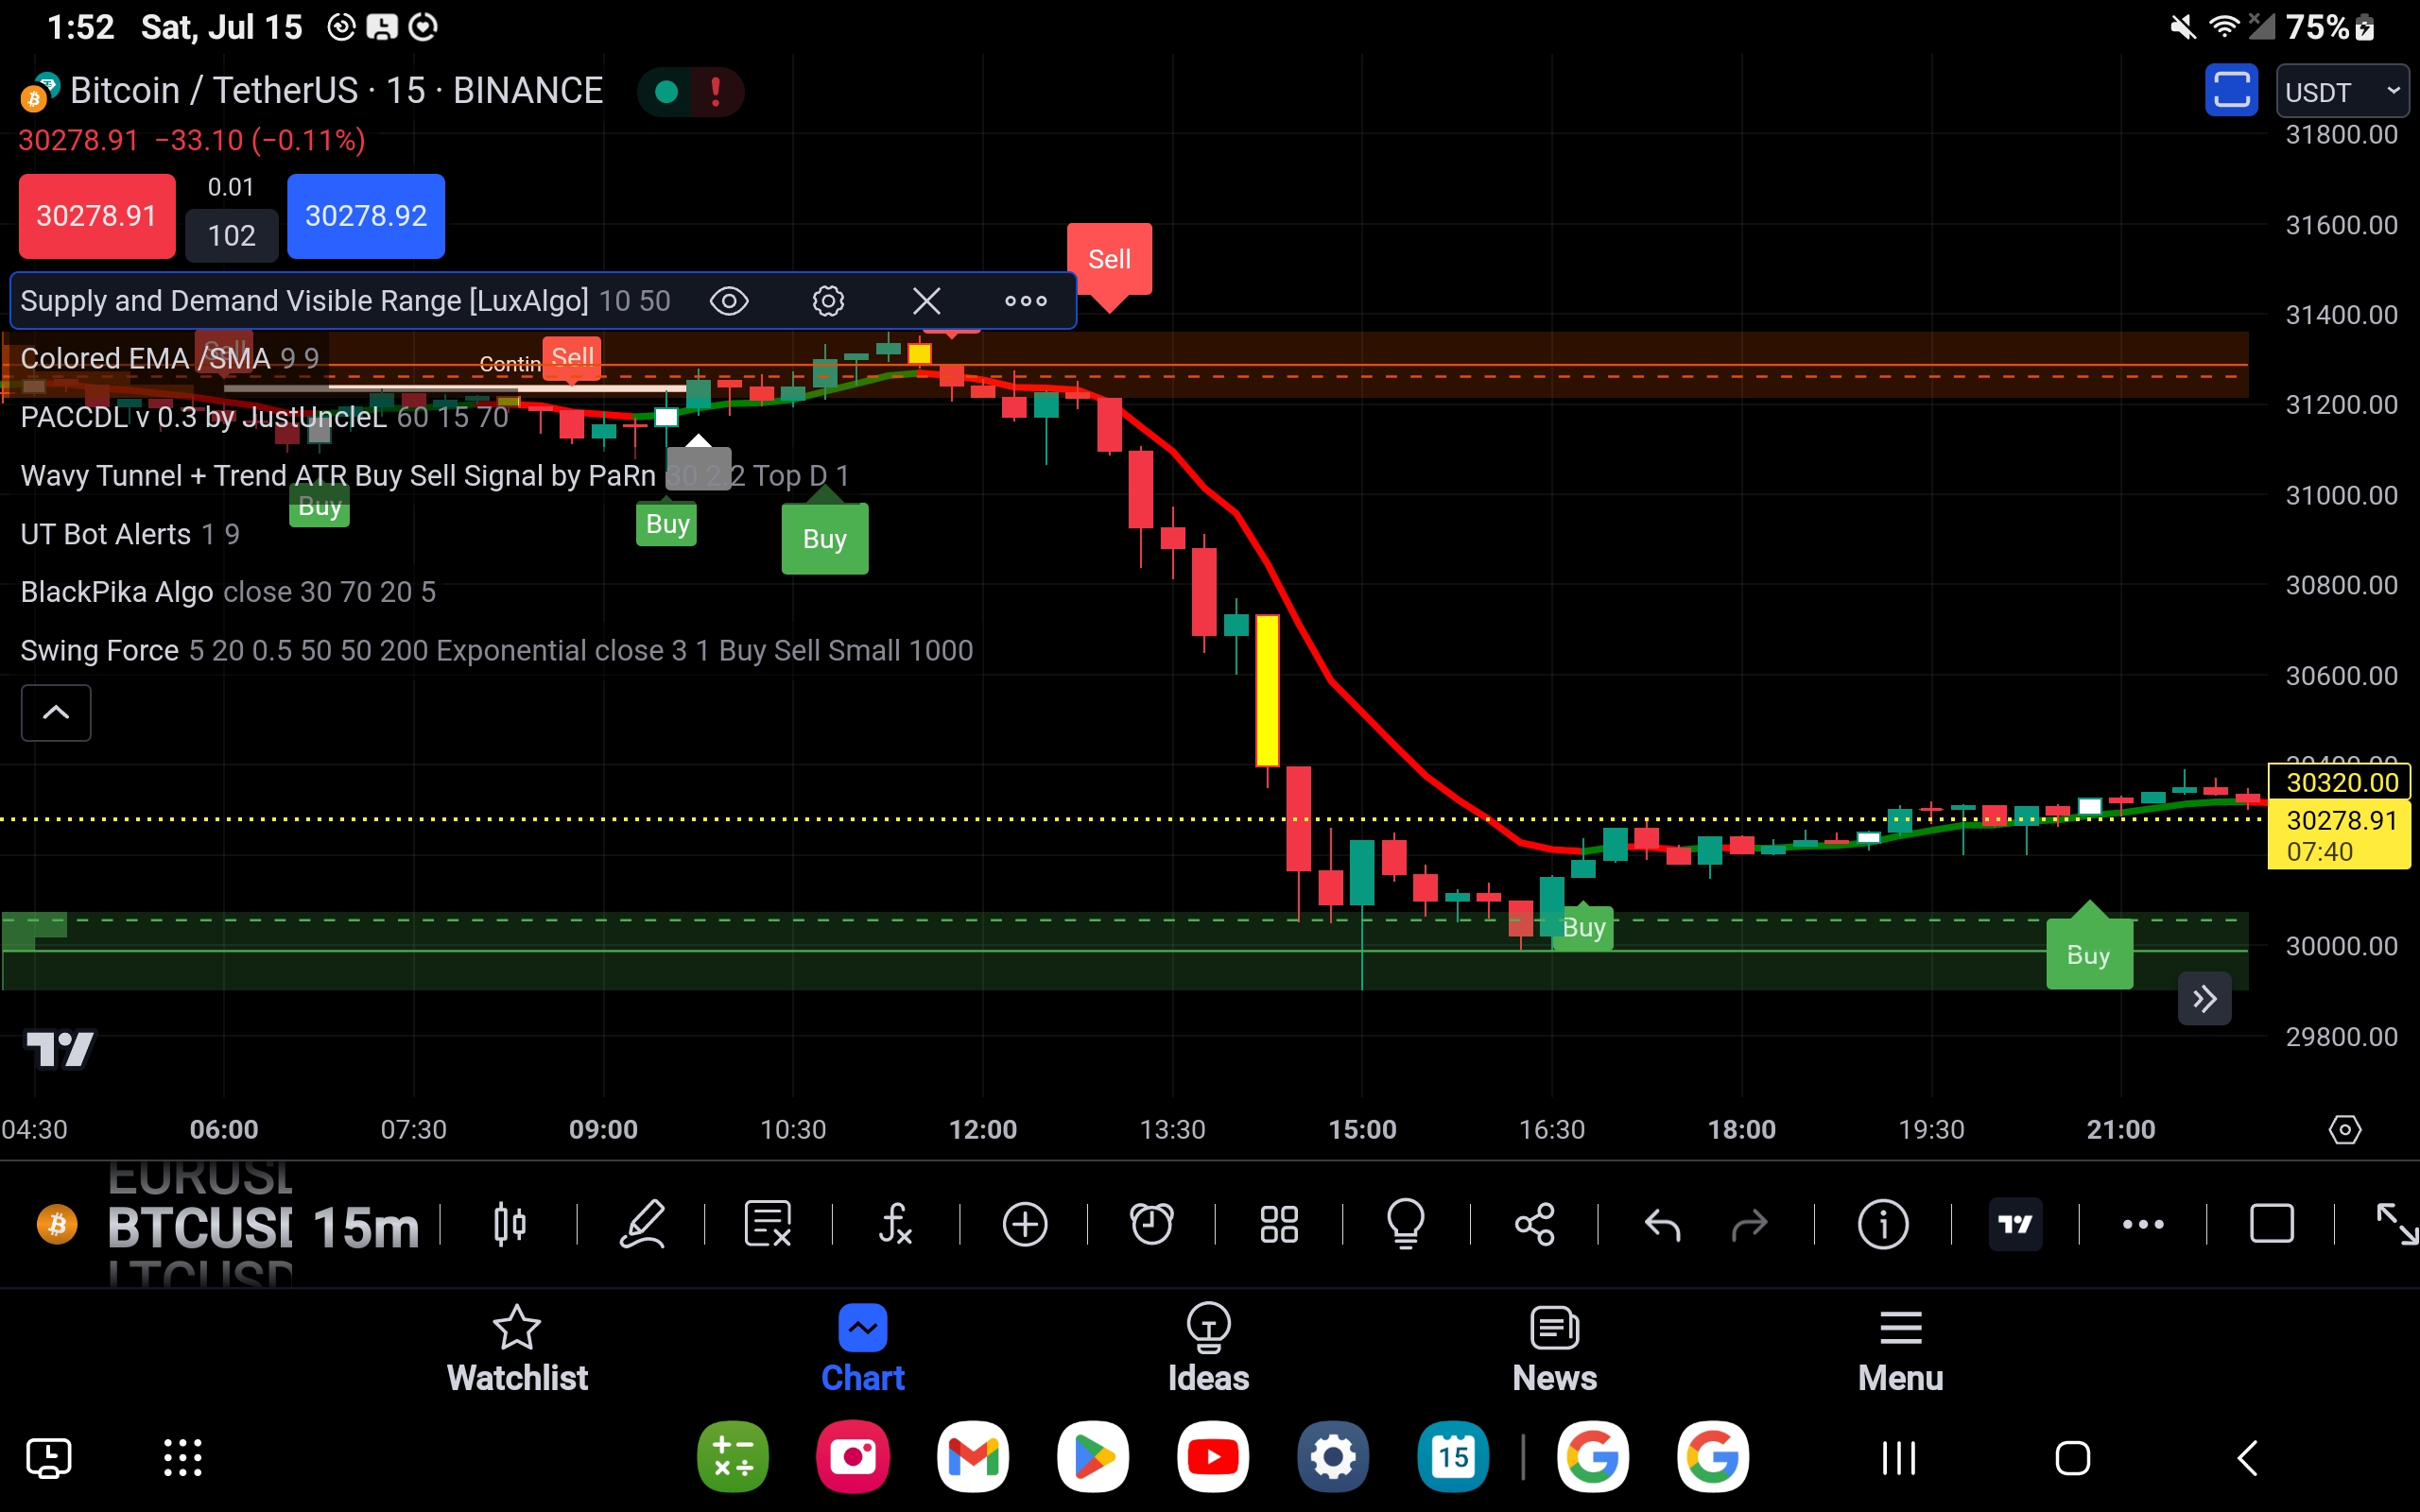Open the News tab
Screen dimensions: 2420x1512
(x=1554, y=1349)
